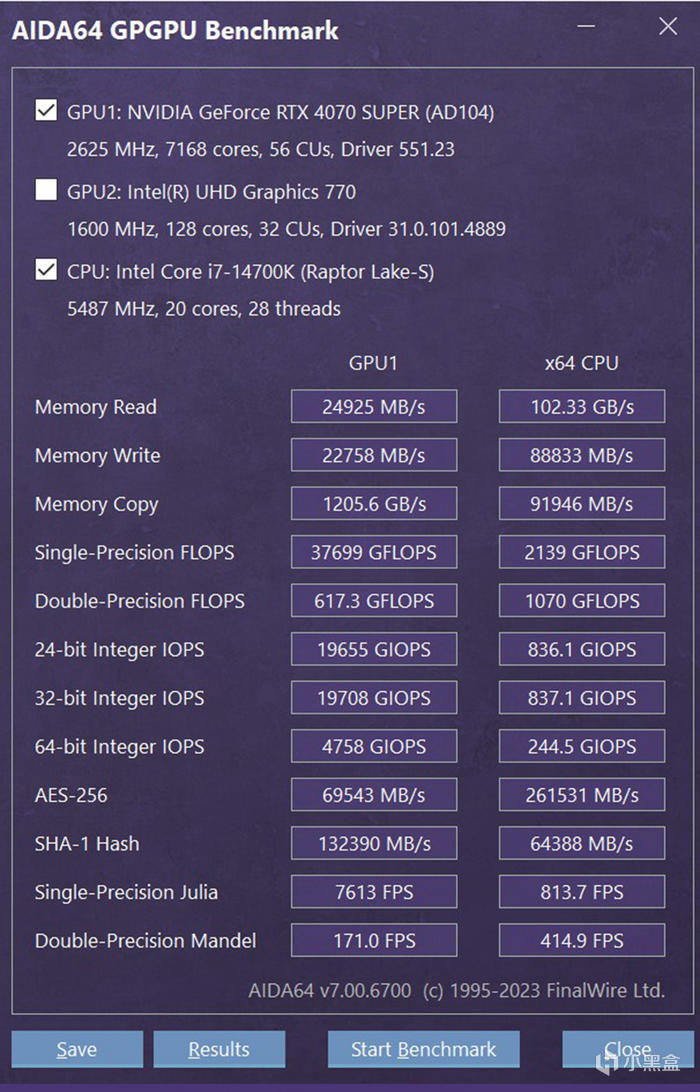The height and width of the screenshot is (1092, 700).
Task: Select the x64 CPU Double-Precision FLOPS field
Action: [581, 601]
